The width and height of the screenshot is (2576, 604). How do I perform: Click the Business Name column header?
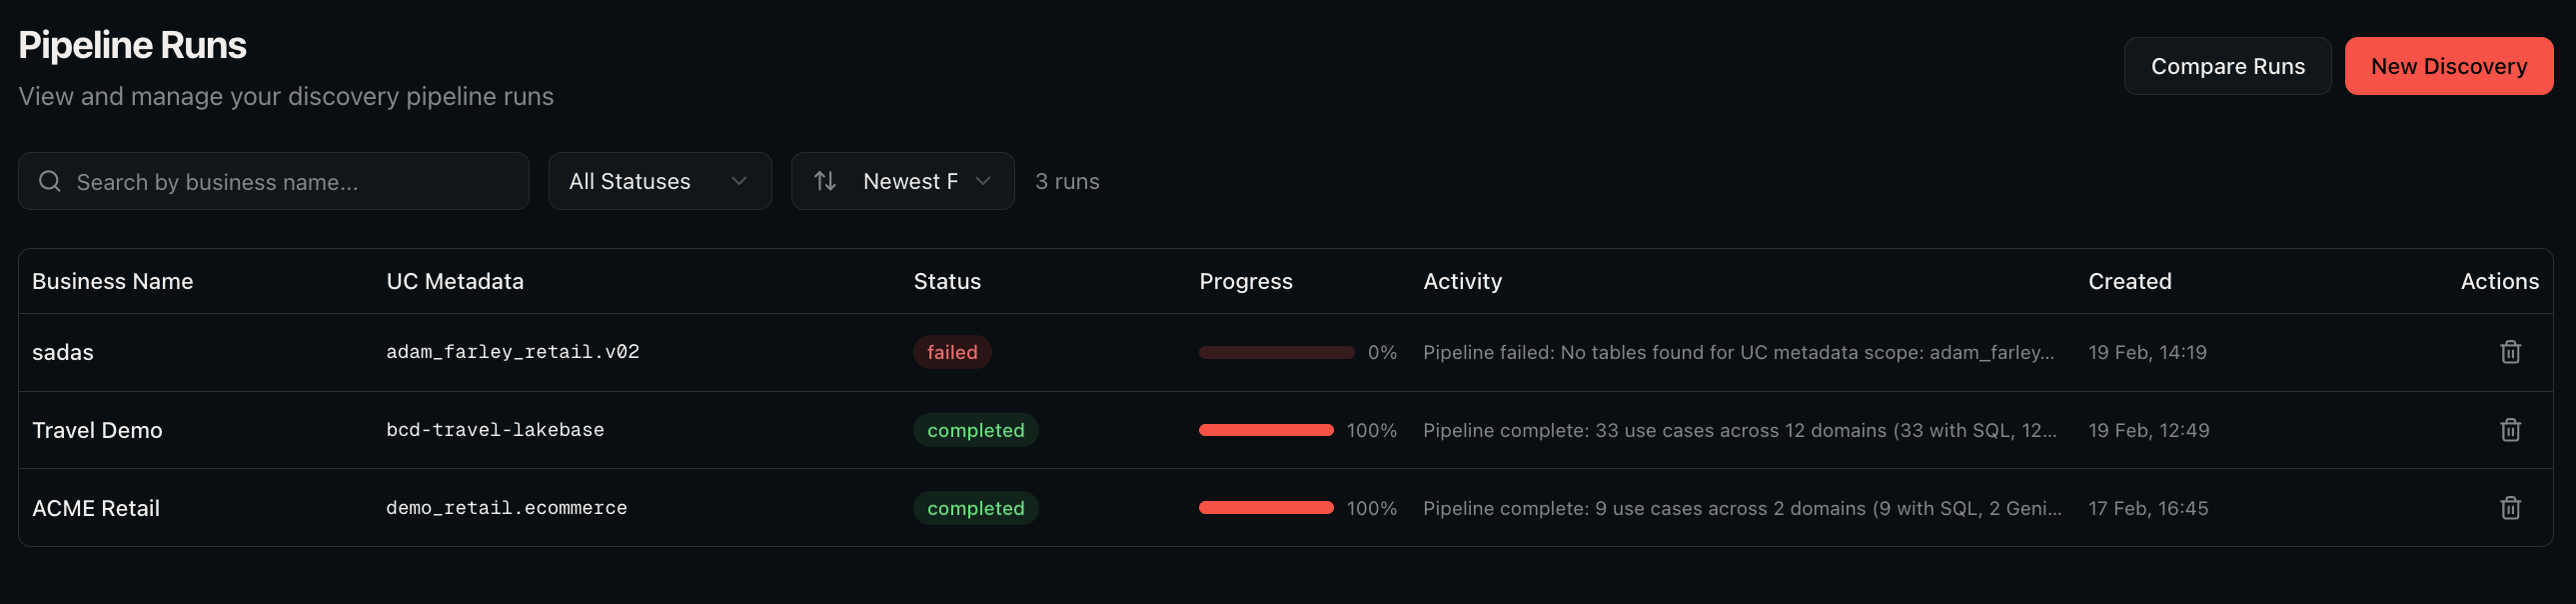pos(112,281)
